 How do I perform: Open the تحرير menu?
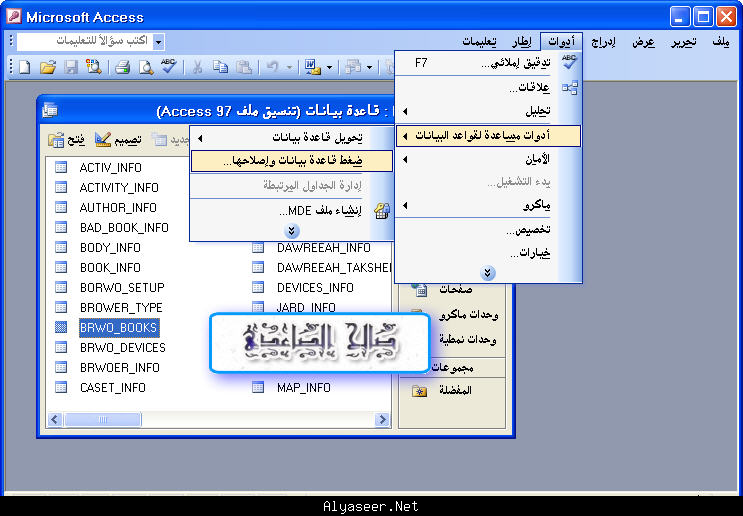[x=684, y=42]
